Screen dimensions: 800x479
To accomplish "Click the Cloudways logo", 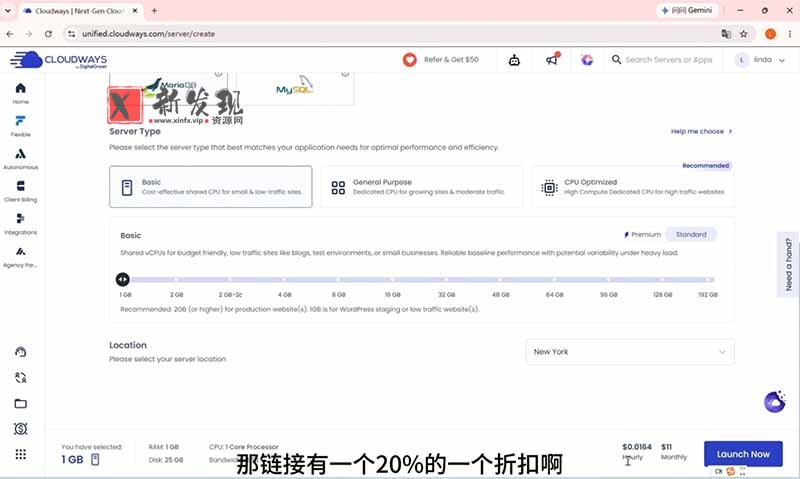I will click(59, 60).
